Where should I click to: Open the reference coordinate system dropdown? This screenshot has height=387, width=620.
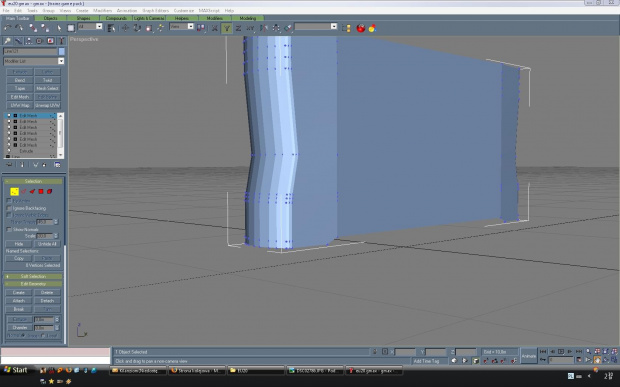[x=181, y=26]
